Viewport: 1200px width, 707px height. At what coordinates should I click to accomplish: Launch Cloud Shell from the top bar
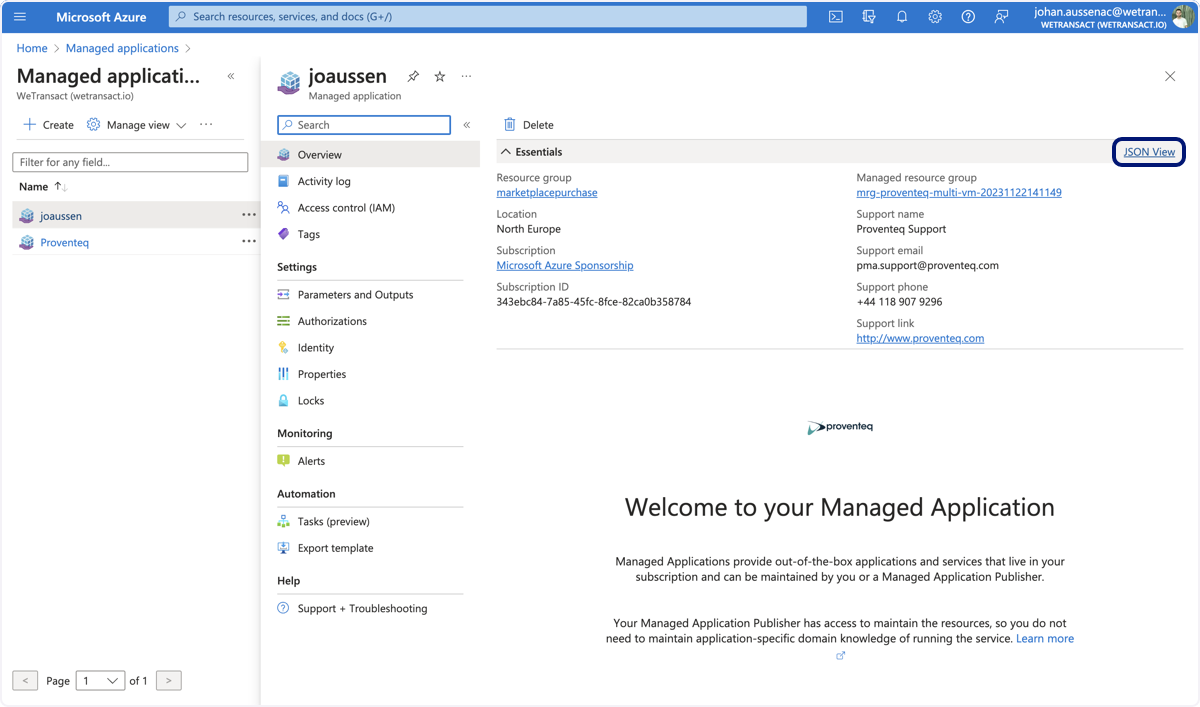[x=835, y=17]
